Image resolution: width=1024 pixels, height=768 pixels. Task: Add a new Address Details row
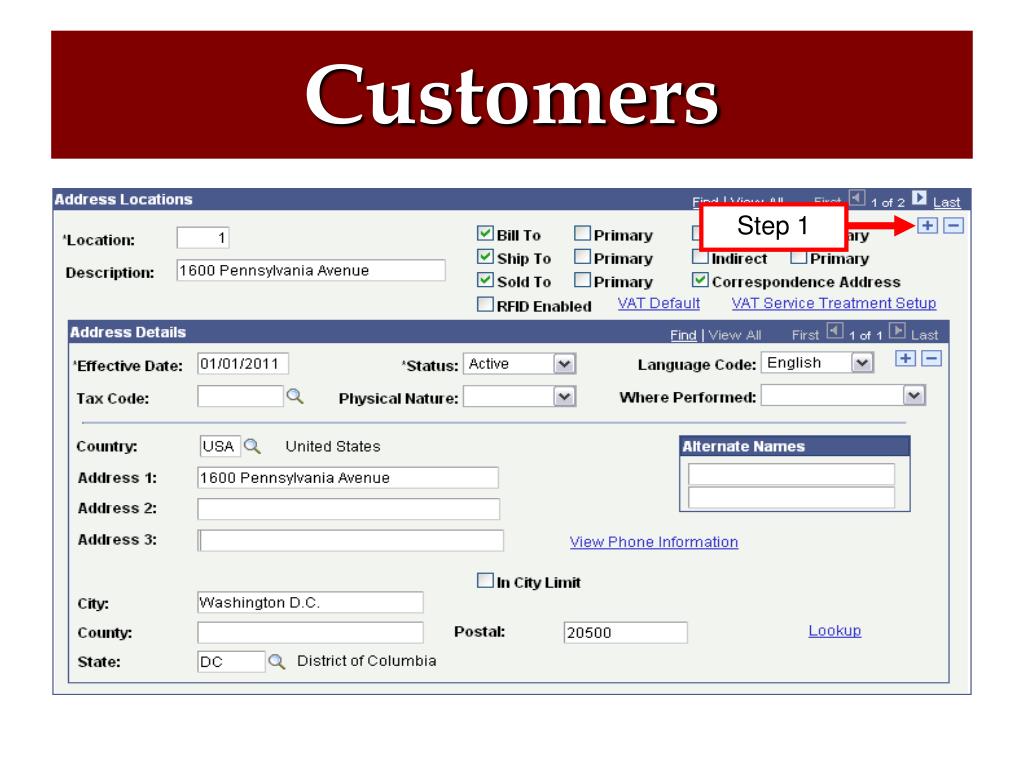click(x=905, y=359)
